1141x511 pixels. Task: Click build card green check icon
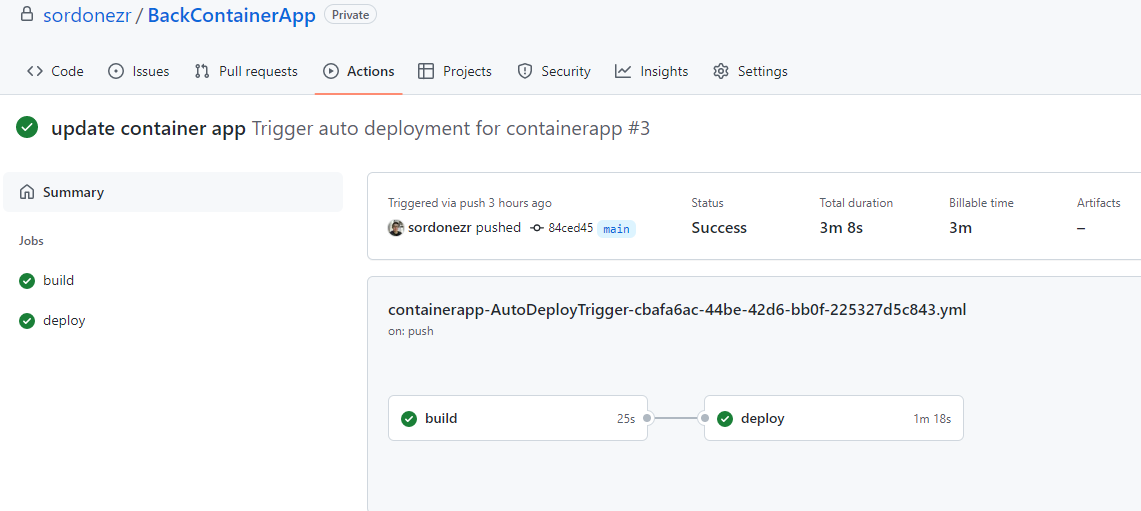coord(409,419)
